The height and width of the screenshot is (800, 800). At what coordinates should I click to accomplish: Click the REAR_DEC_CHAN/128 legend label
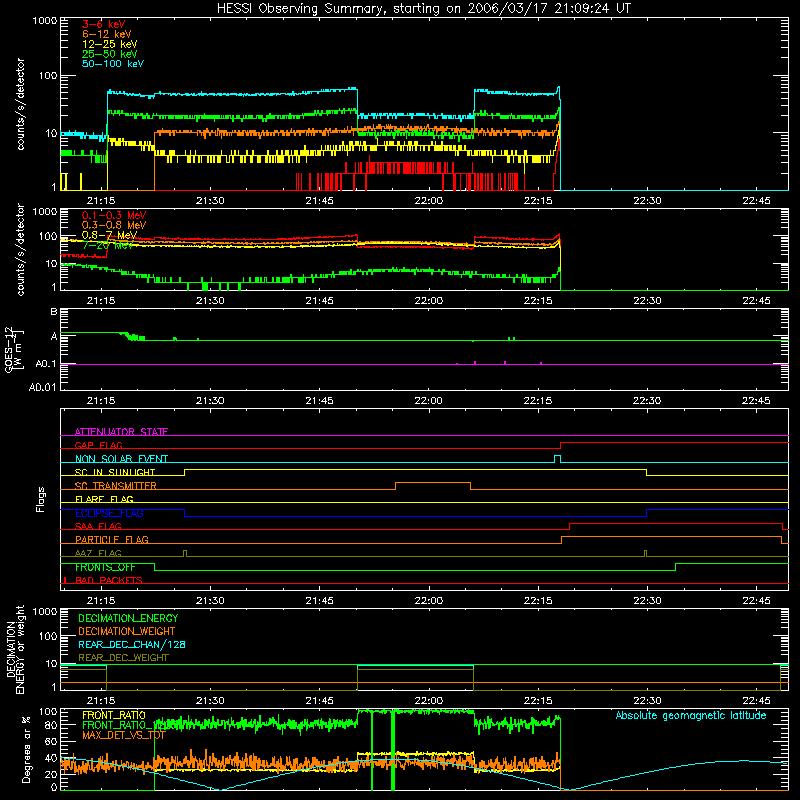132,645
